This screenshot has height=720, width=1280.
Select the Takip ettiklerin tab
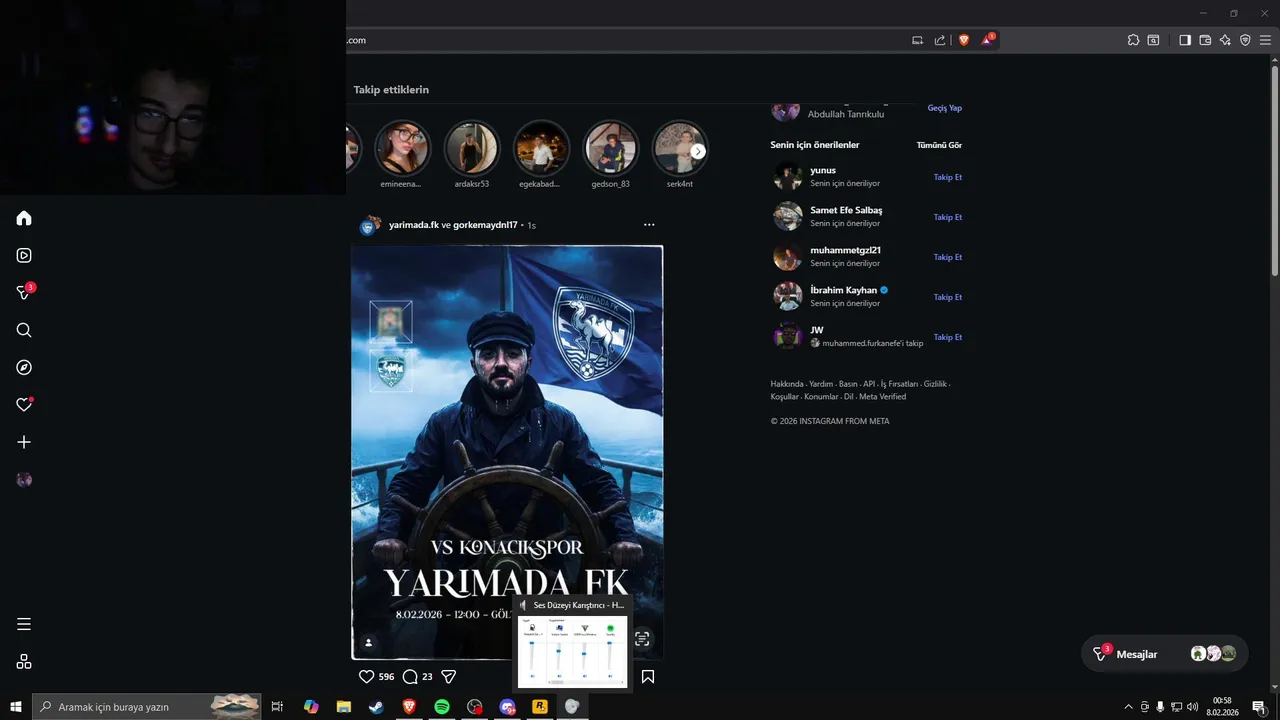coord(391,90)
